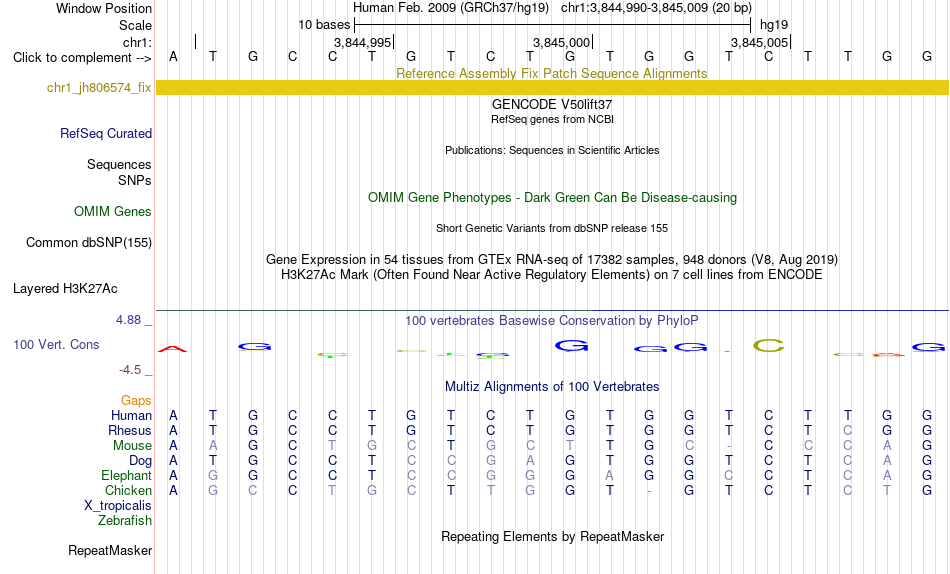
Task: Click base A in the complement sequence row
Action: click(173, 57)
